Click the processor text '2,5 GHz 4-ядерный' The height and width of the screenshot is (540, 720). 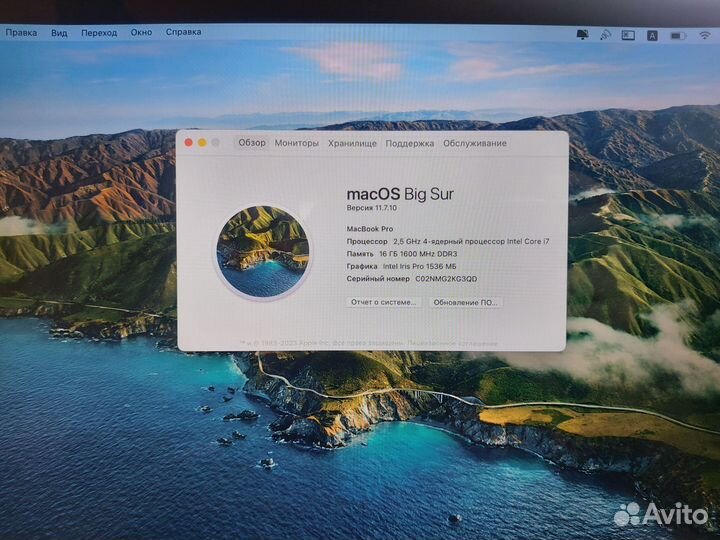(x=428, y=241)
